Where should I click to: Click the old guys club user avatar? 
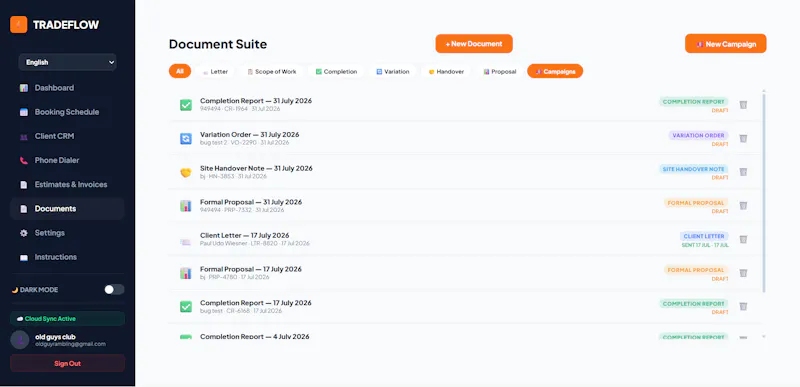pos(19,340)
